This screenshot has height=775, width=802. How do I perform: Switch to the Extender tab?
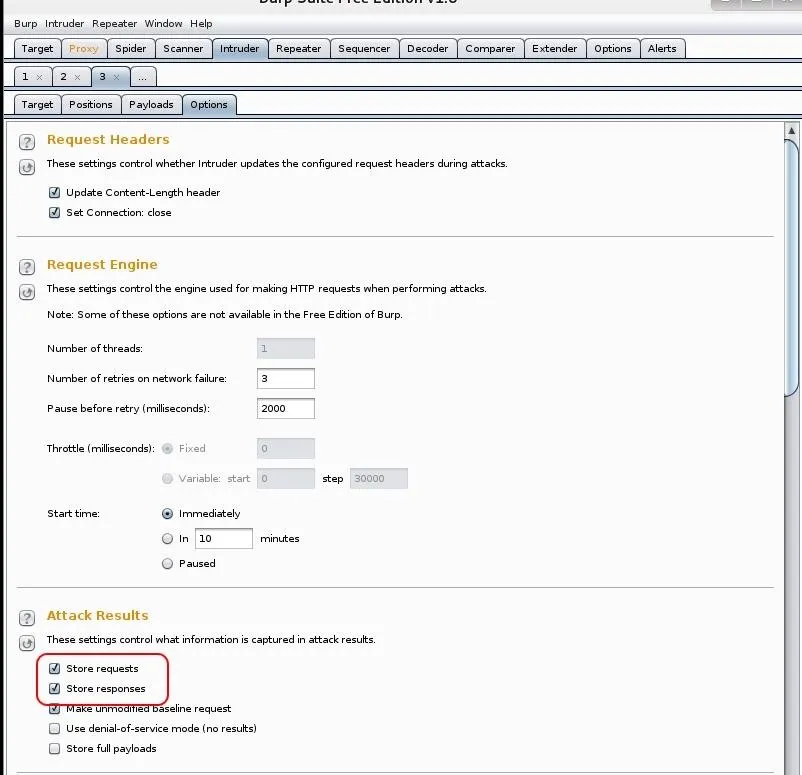[555, 49]
